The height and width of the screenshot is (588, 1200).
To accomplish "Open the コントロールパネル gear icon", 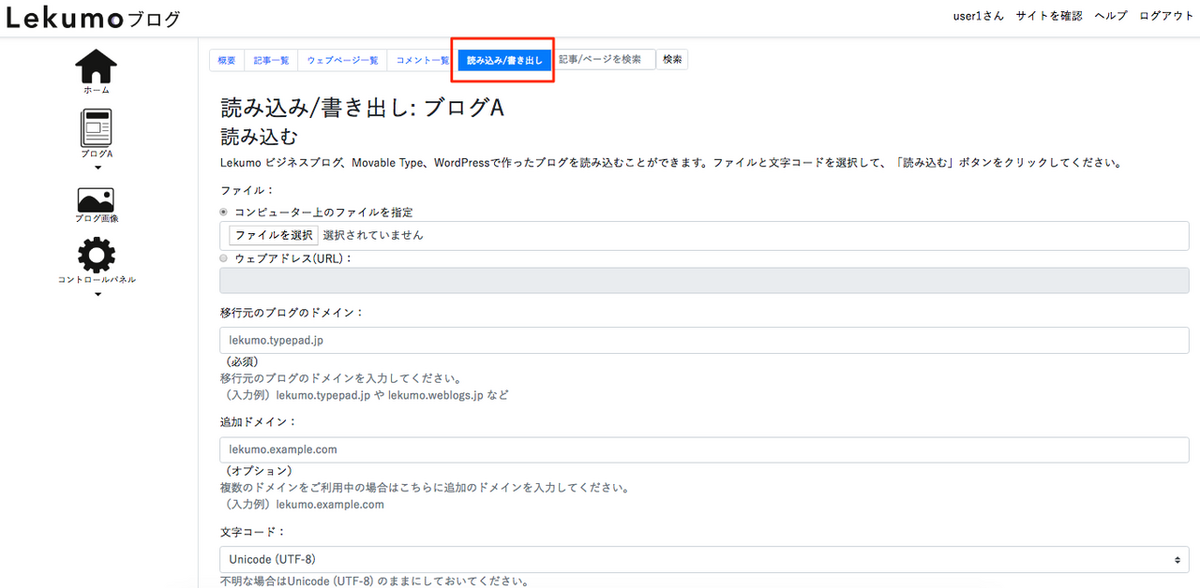I will [x=96, y=254].
